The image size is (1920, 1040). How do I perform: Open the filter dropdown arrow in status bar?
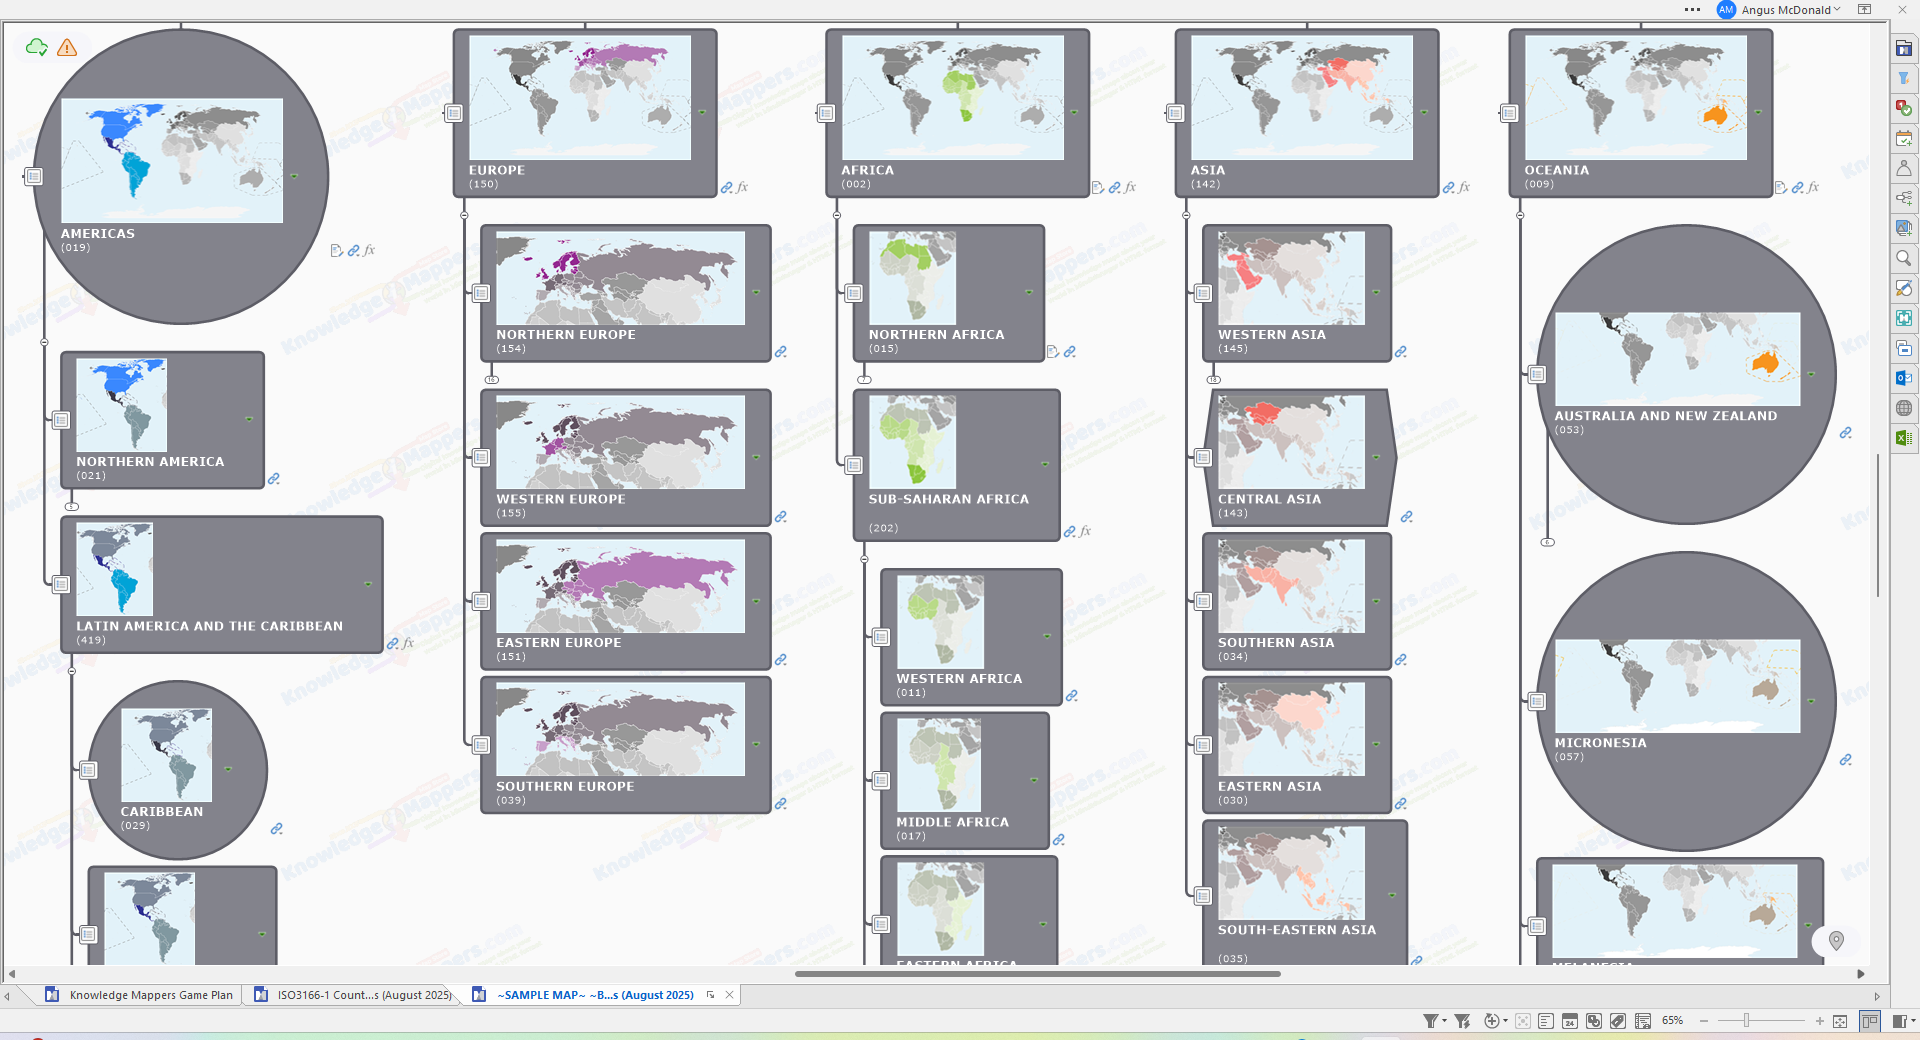(1444, 1021)
